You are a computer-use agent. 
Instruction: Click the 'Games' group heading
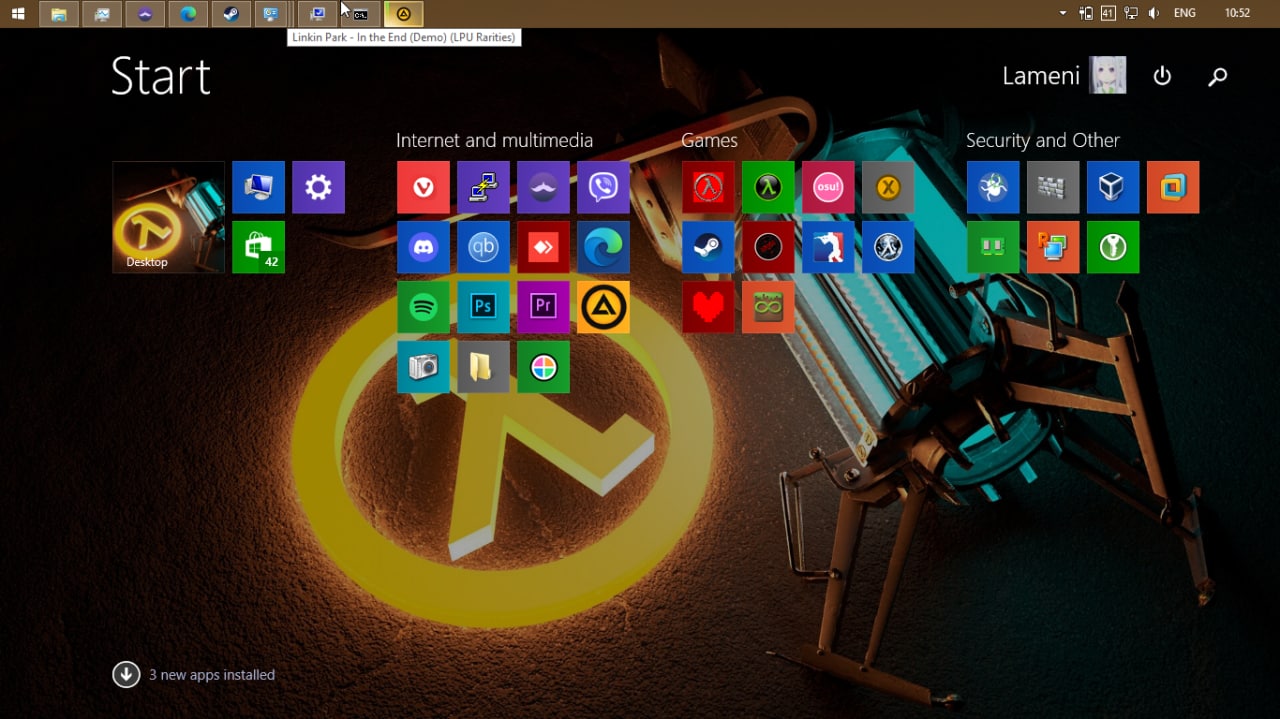tap(709, 140)
